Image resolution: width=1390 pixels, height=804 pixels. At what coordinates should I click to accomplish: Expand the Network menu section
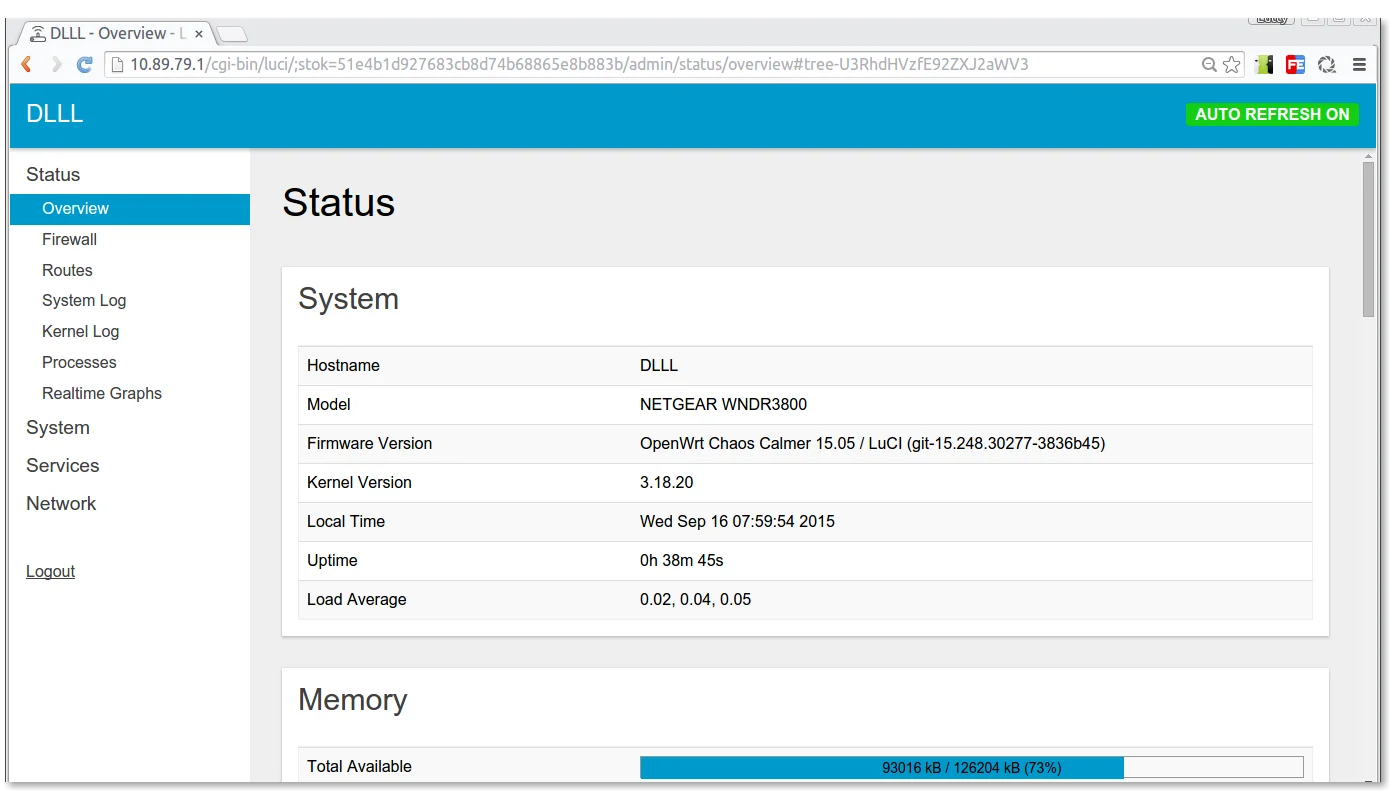tap(61, 504)
